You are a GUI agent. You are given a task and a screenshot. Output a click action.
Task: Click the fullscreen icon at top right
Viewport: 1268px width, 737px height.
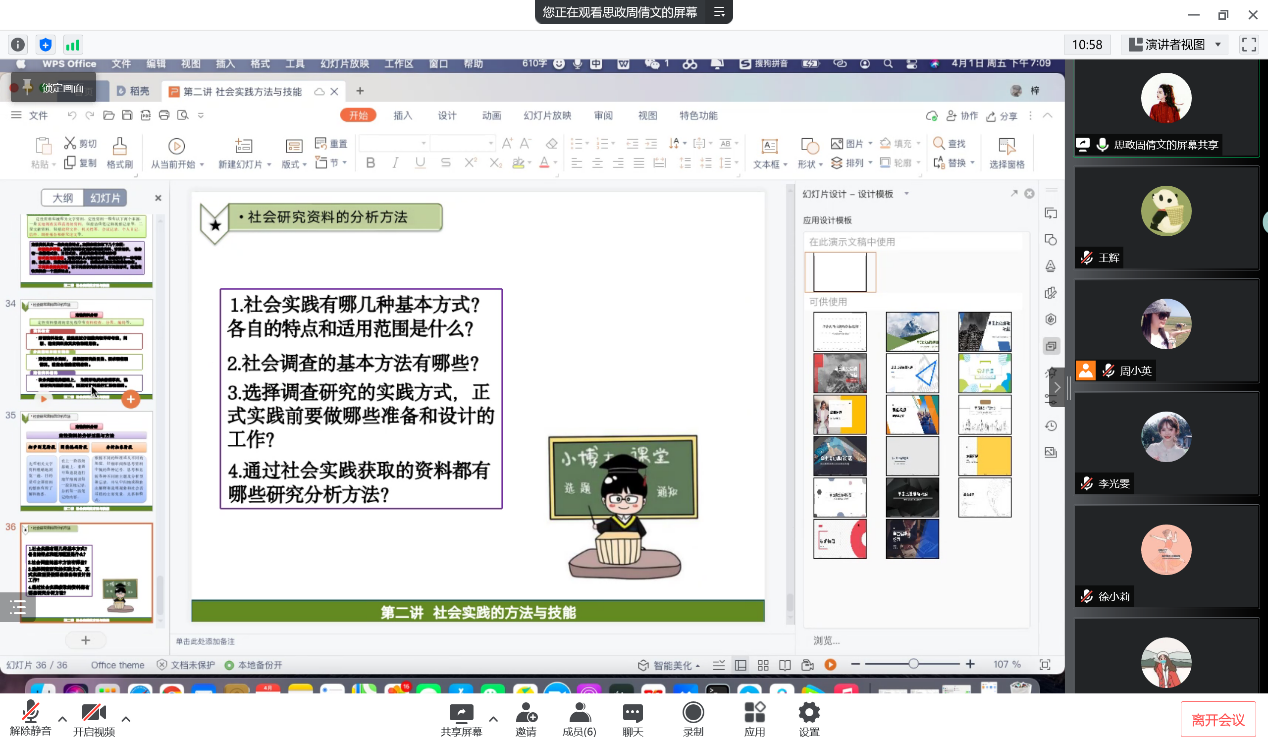coord(1248,44)
